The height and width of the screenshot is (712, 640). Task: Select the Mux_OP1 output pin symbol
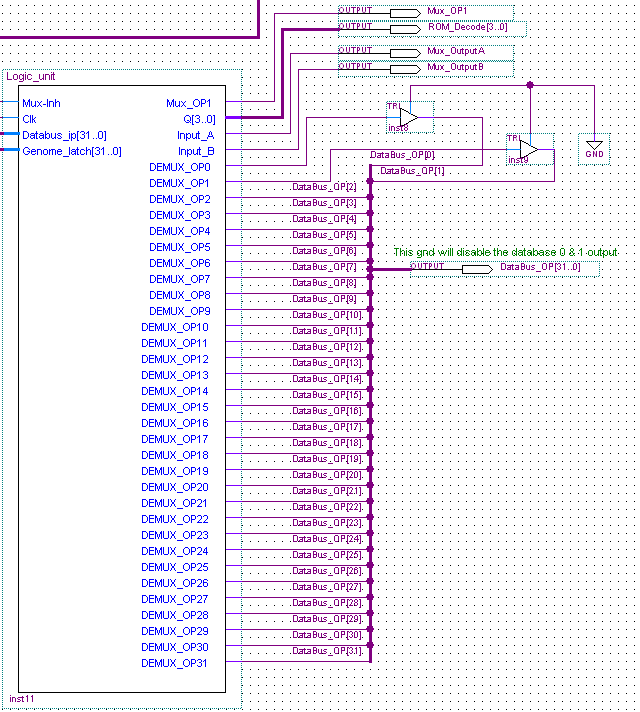405,12
